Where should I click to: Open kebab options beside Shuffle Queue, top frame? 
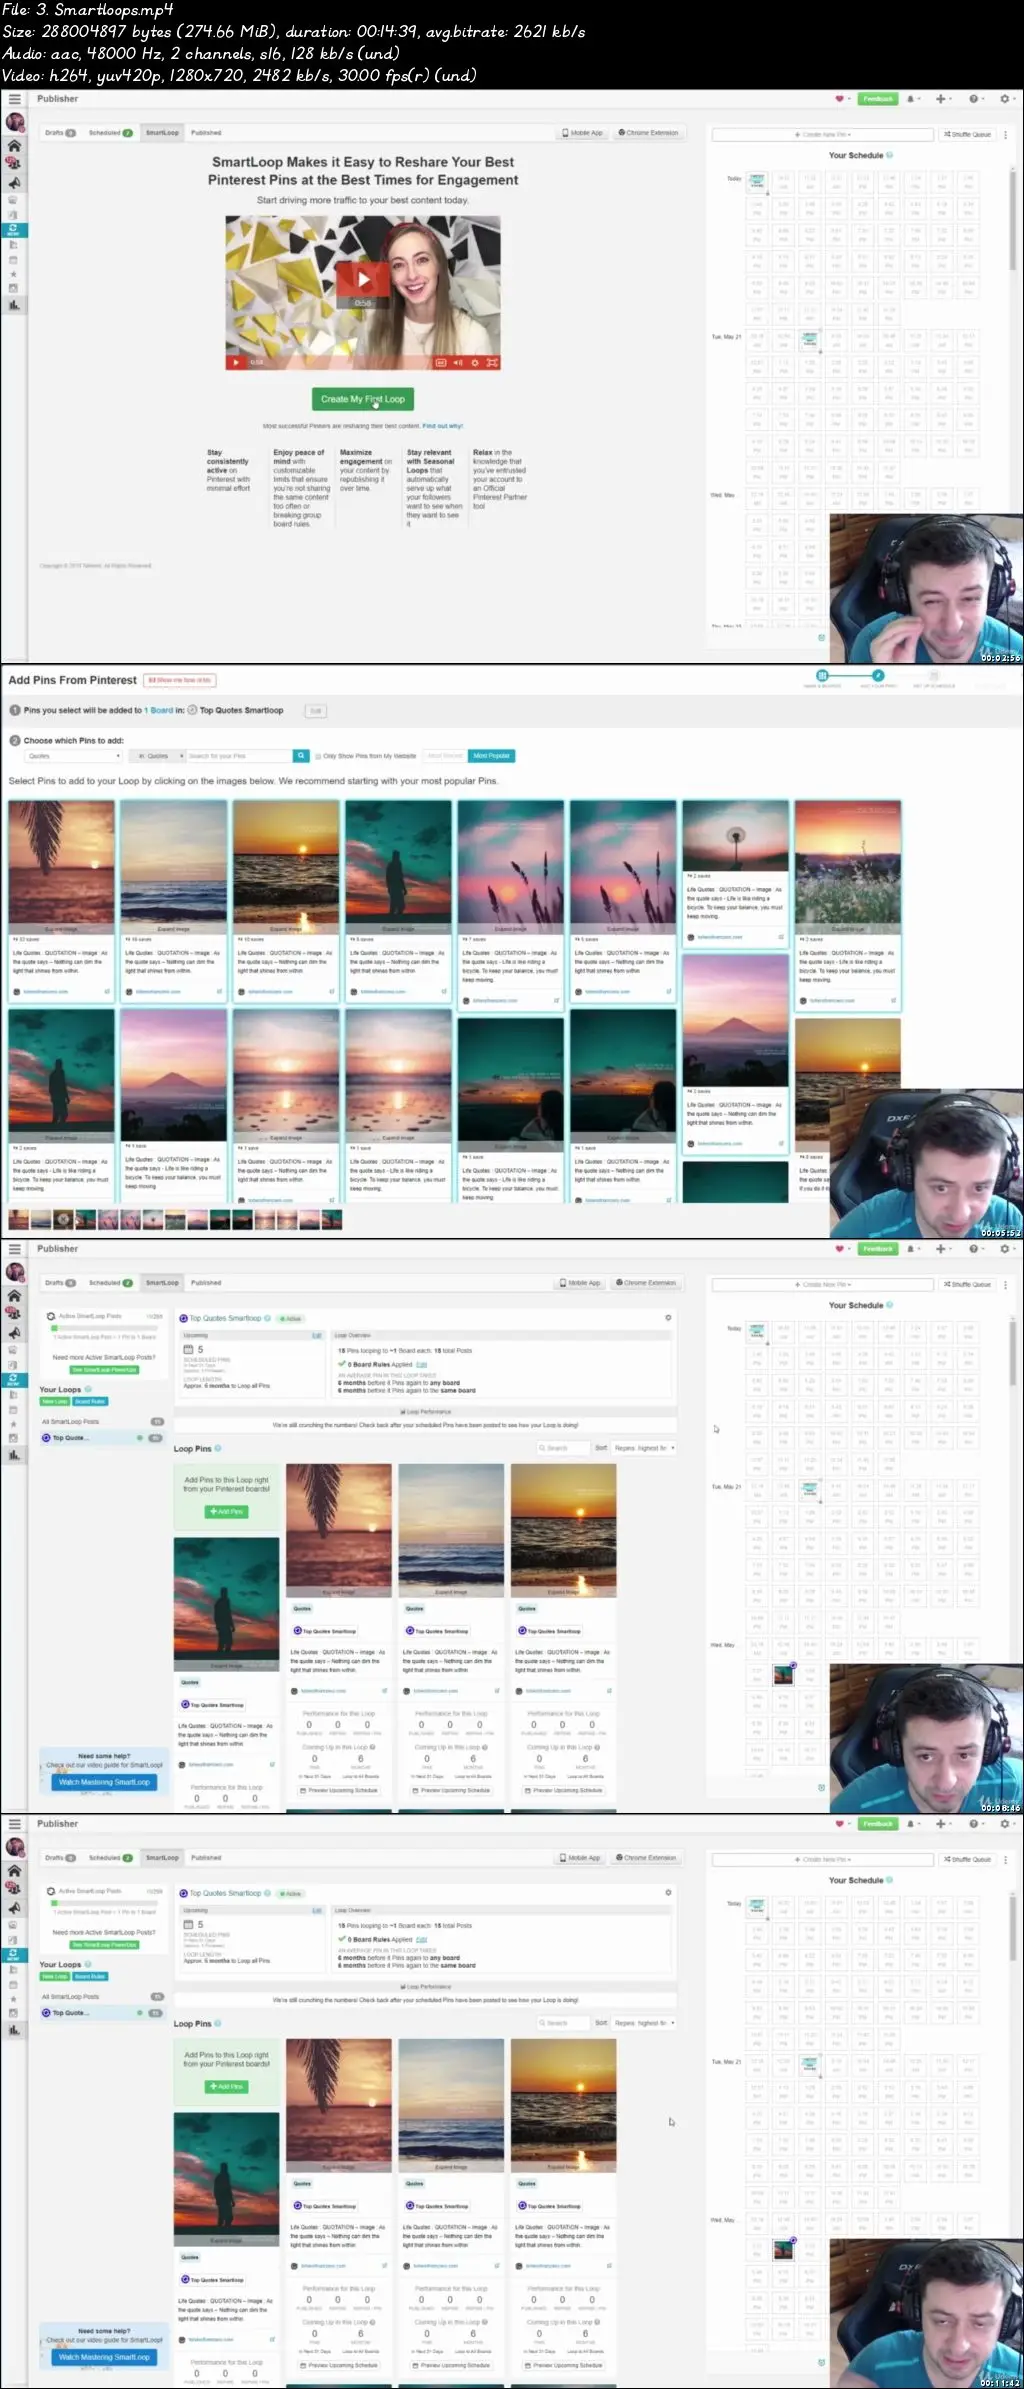(x=1005, y=134)
